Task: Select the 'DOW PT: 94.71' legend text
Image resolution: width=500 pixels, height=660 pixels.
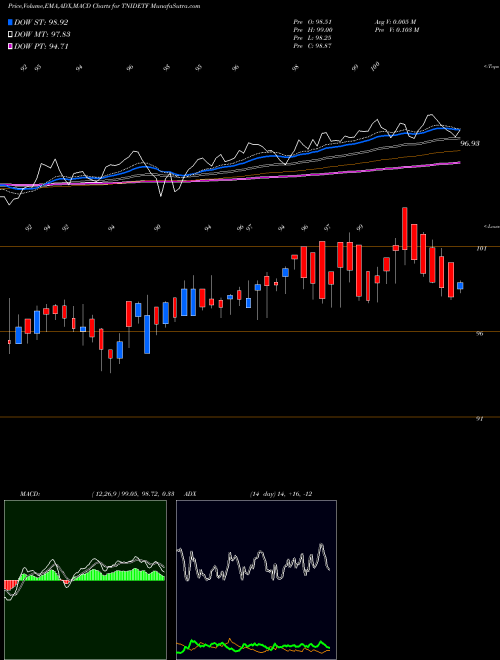Action: (x=41, y=46)
